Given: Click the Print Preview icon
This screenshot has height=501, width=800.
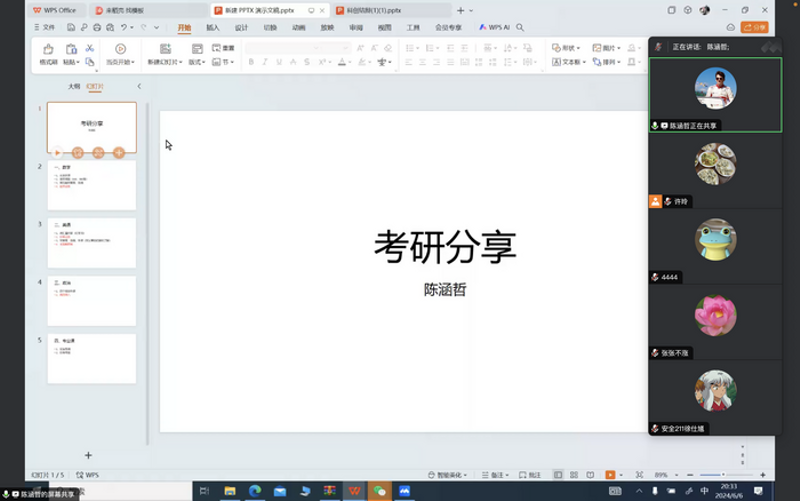Looking at the screenshot, I should tap(110, 28).
